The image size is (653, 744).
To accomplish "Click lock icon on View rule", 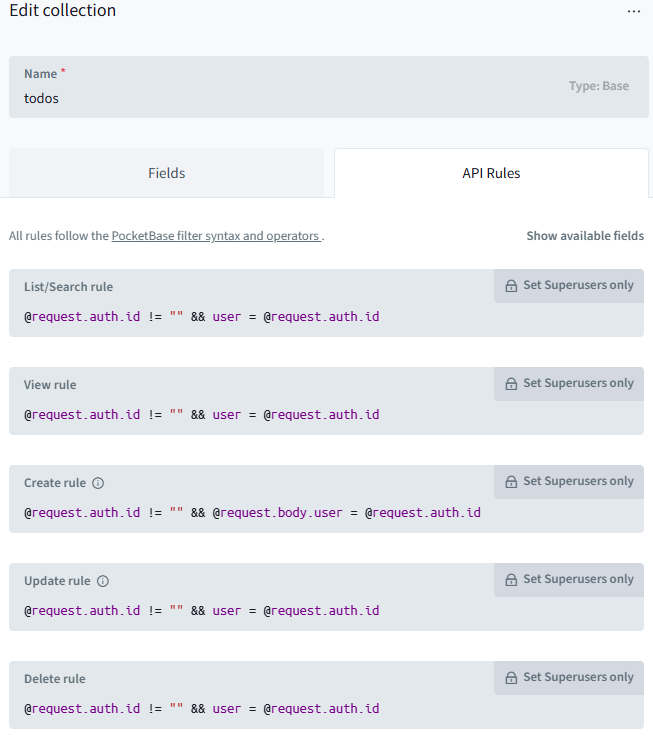I will coord(511,384).
